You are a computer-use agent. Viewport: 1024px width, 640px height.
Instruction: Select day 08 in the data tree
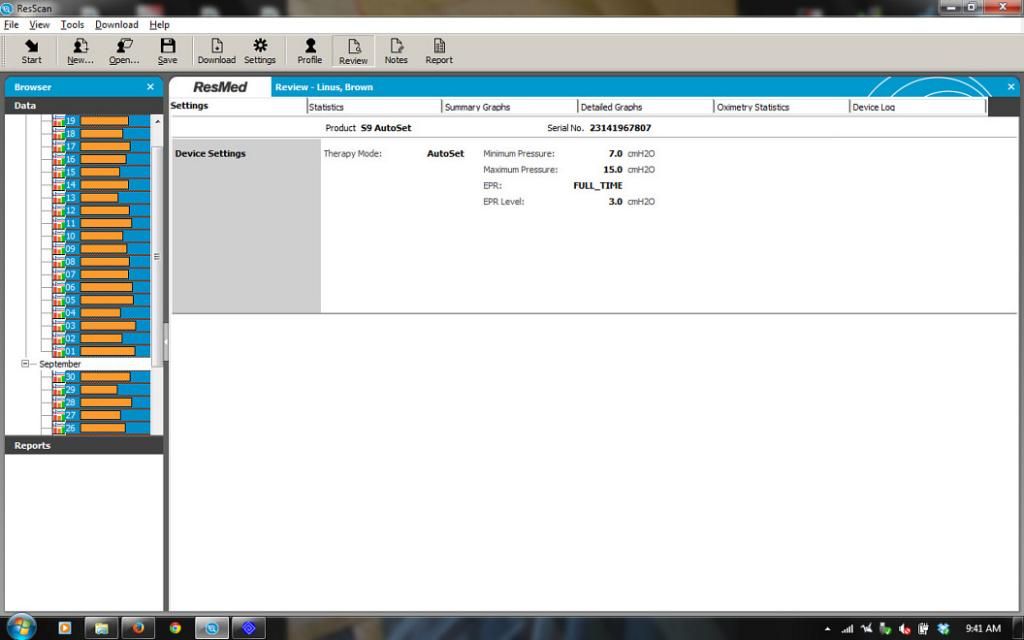[101, 261]
